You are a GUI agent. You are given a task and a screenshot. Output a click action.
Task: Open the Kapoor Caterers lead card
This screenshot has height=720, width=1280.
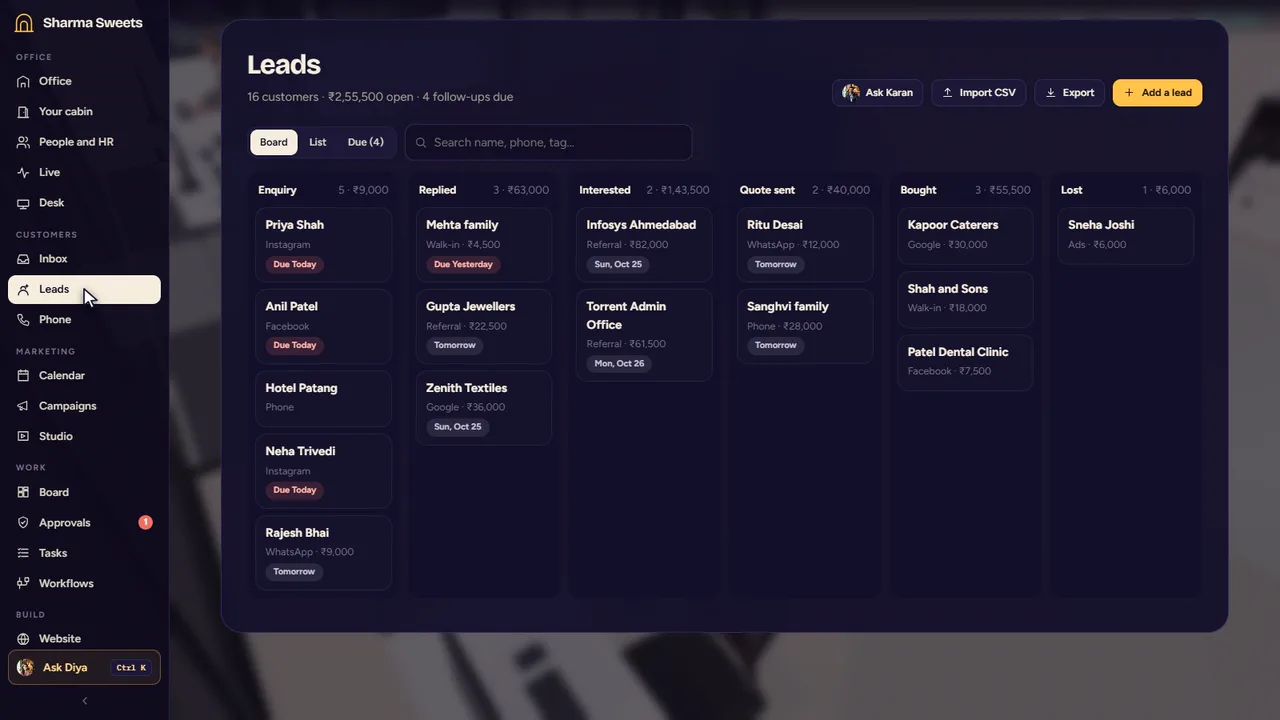point(965,236)
